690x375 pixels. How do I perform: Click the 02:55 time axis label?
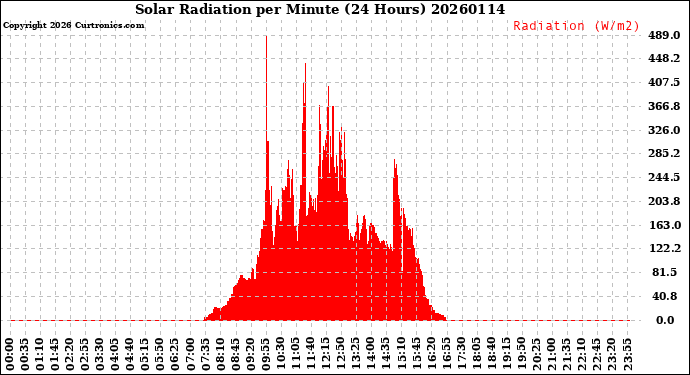point(85,354)
